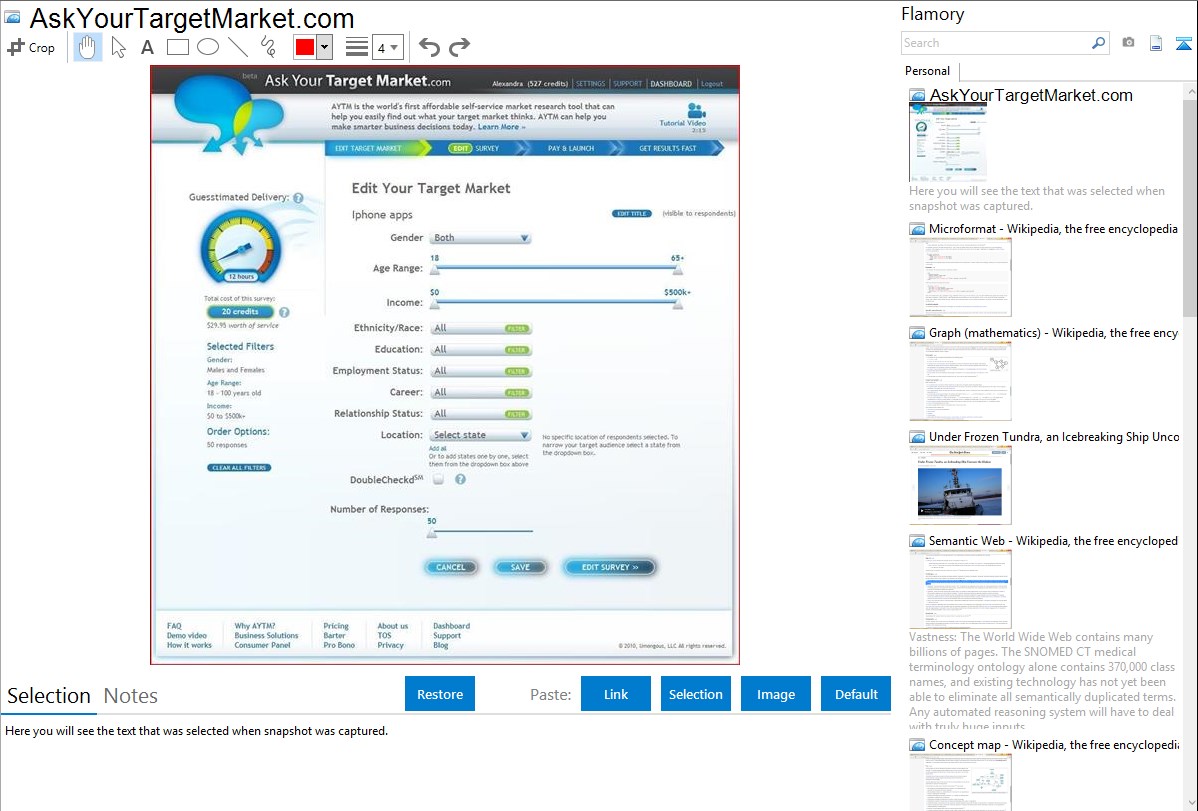
Task: Open the icebreaking ship snapshot thumbnail
Action: 960,485
